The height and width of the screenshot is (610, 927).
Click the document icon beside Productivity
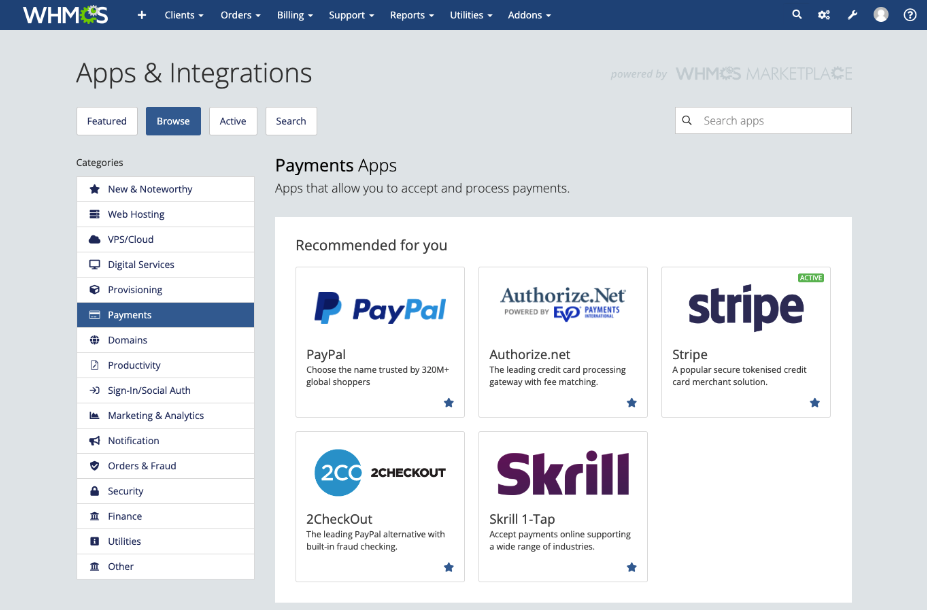coord(94,365)
